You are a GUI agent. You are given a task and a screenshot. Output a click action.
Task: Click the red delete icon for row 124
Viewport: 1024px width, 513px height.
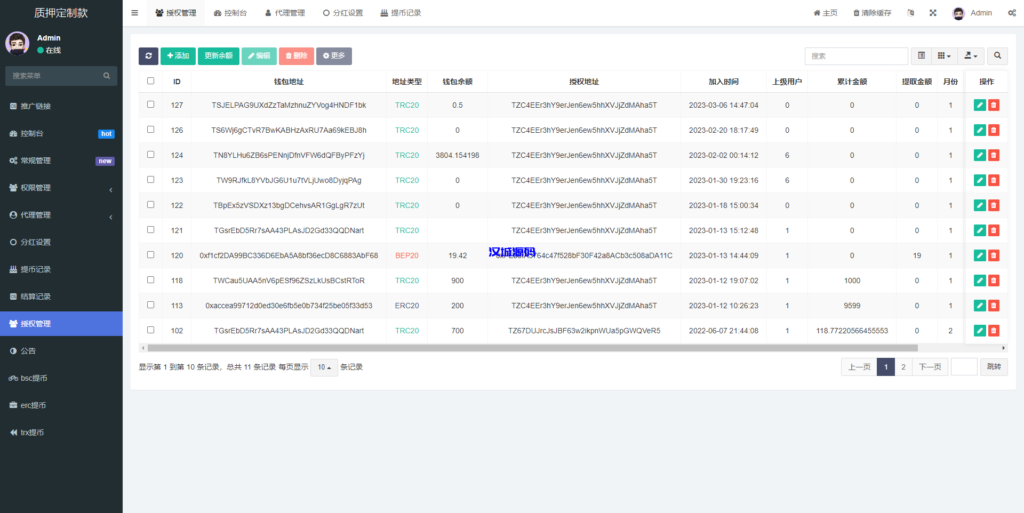click(x=994, y=155)
